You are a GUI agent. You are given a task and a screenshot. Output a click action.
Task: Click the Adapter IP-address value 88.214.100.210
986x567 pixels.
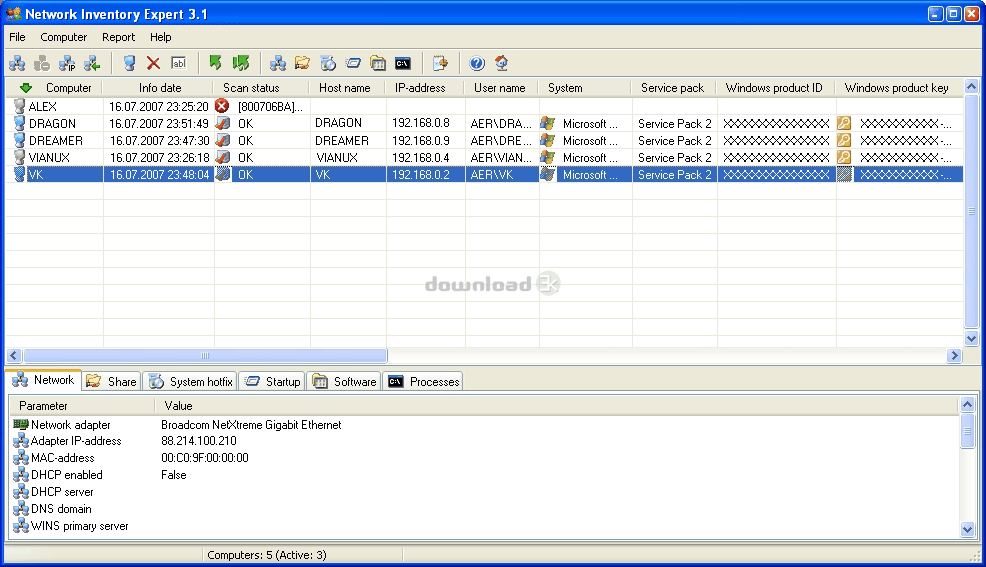pyautogui.click(x=199, y=441)
